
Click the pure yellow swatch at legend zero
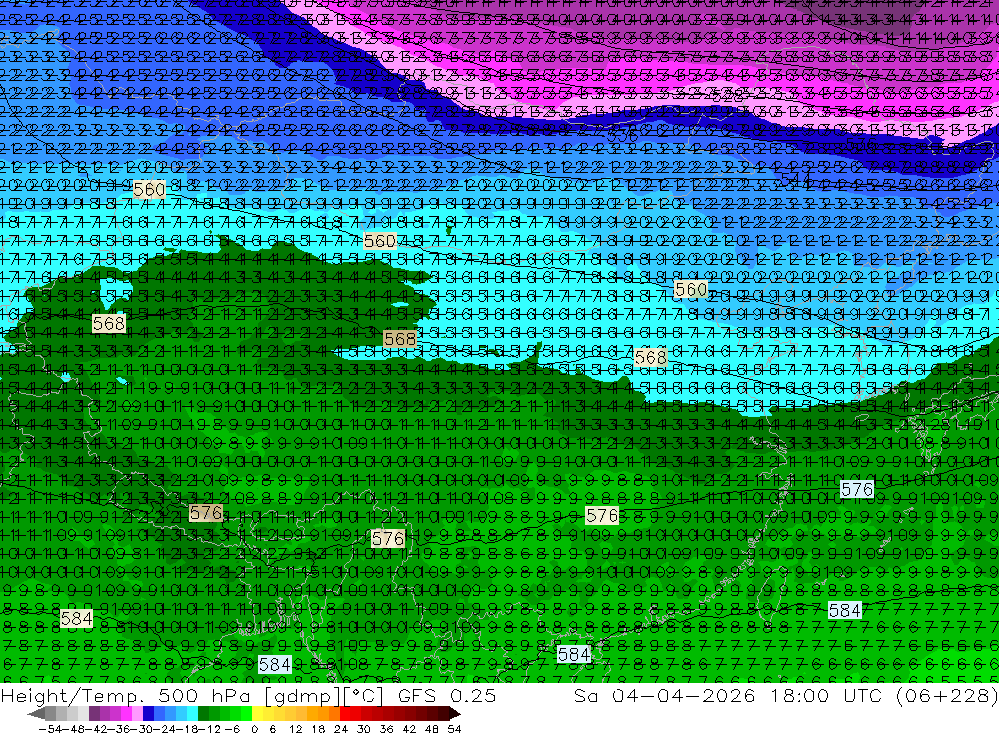coord(258,714)
